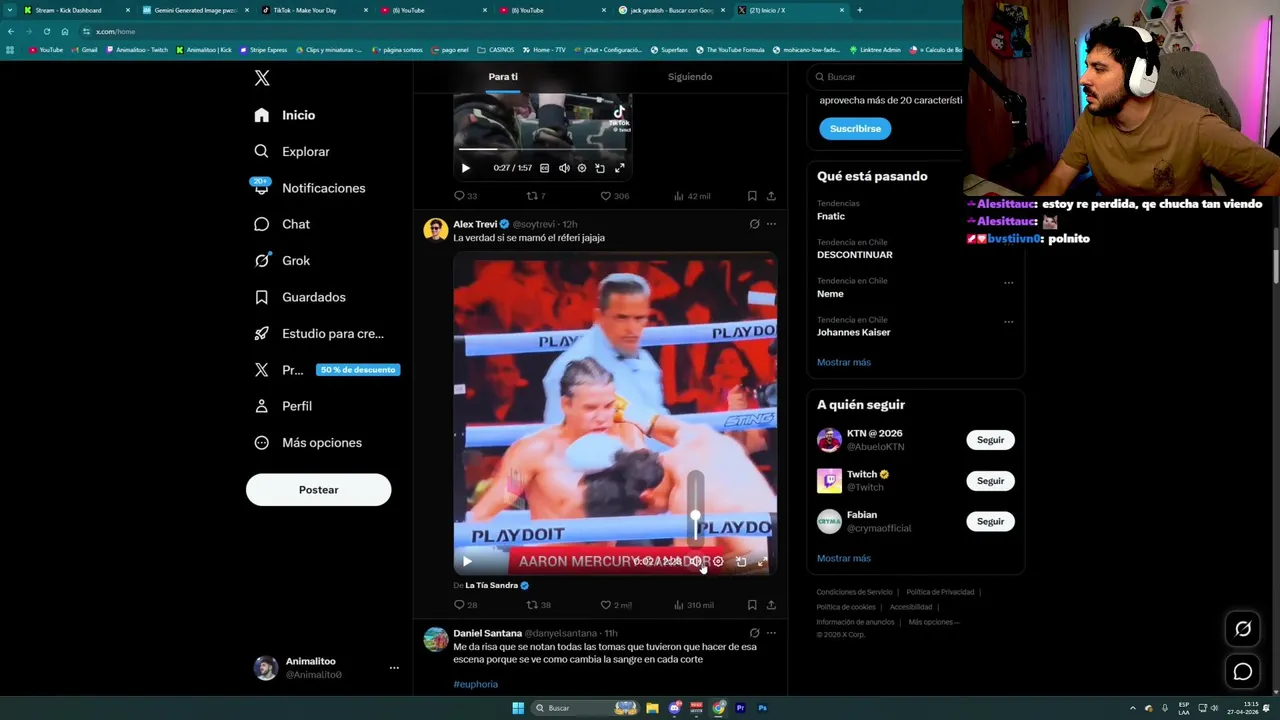Reply to Alex Trevi post, 28 comments
Image resolution: width=1280 pixels, height=720 pixels.
(x=465, y=605)
